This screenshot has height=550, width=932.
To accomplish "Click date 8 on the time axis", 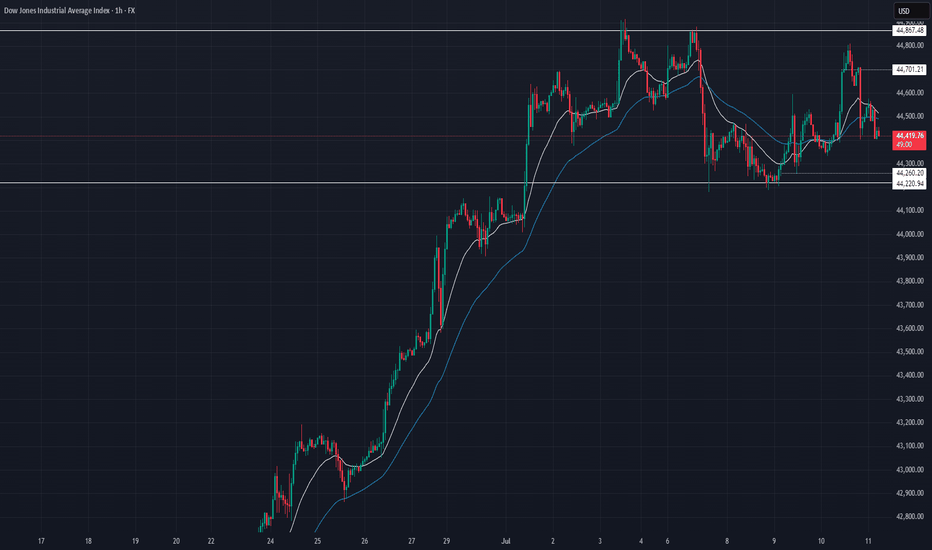I will [x=727, y=541].
